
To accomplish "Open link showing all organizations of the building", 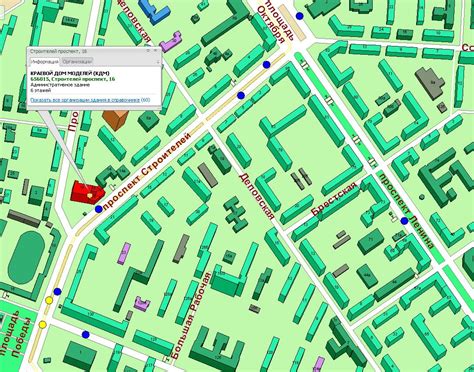I will pyautogui.click(x=85, y=100).
